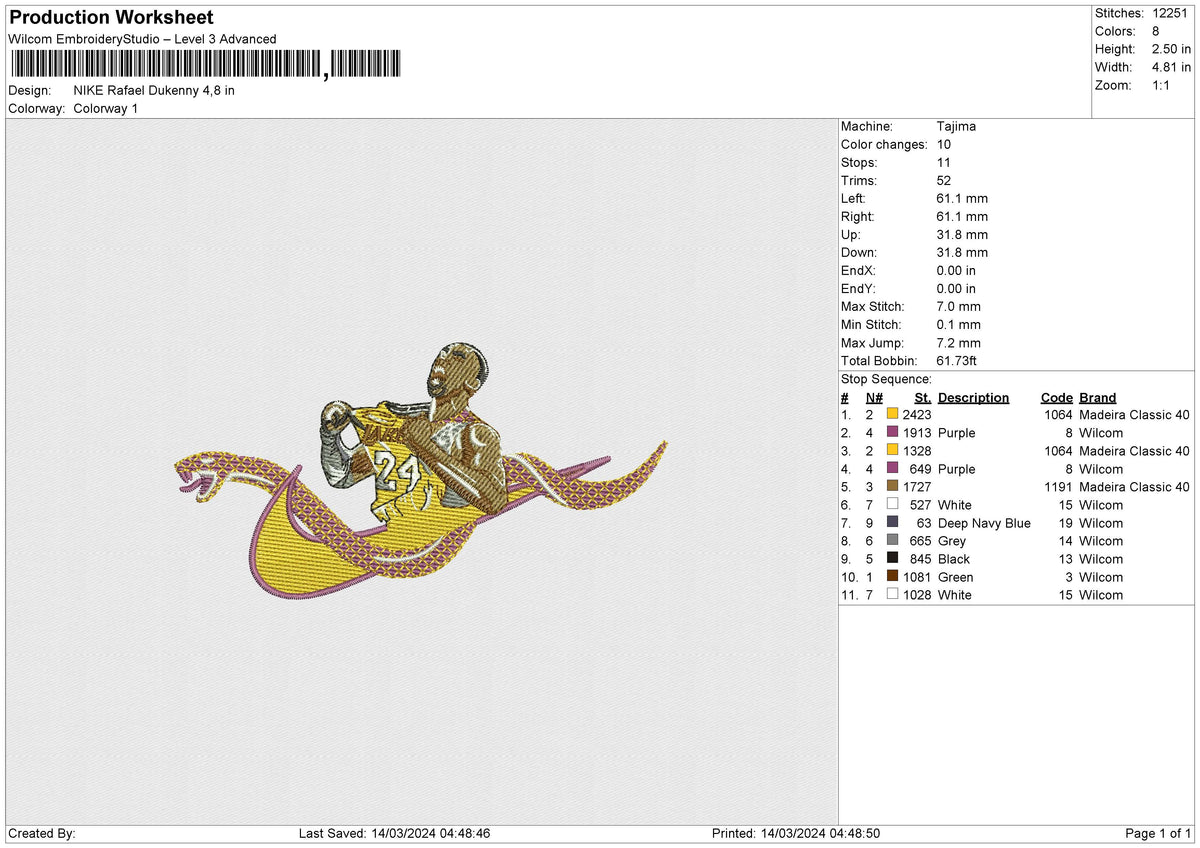The height and width of the screenshot is (848, 1200).
Task: Select the white swatch with 527 stitches
Action: 892,504
